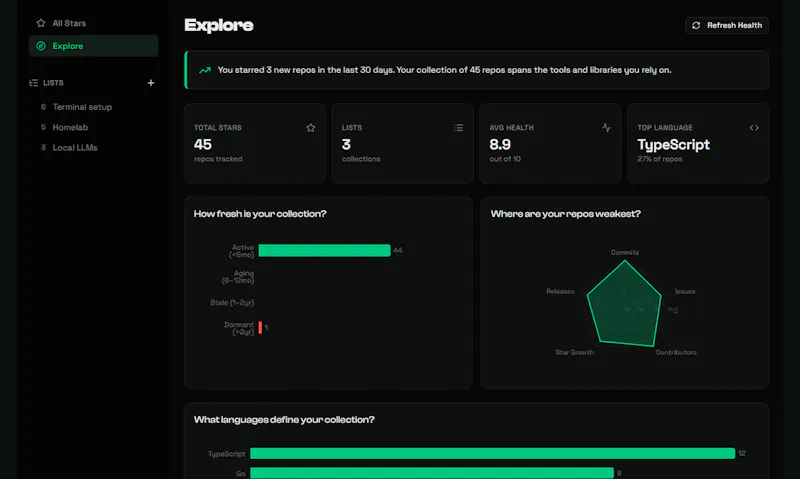Click the Total Stars value 45

pyautogui.click(x=203, y=144)
